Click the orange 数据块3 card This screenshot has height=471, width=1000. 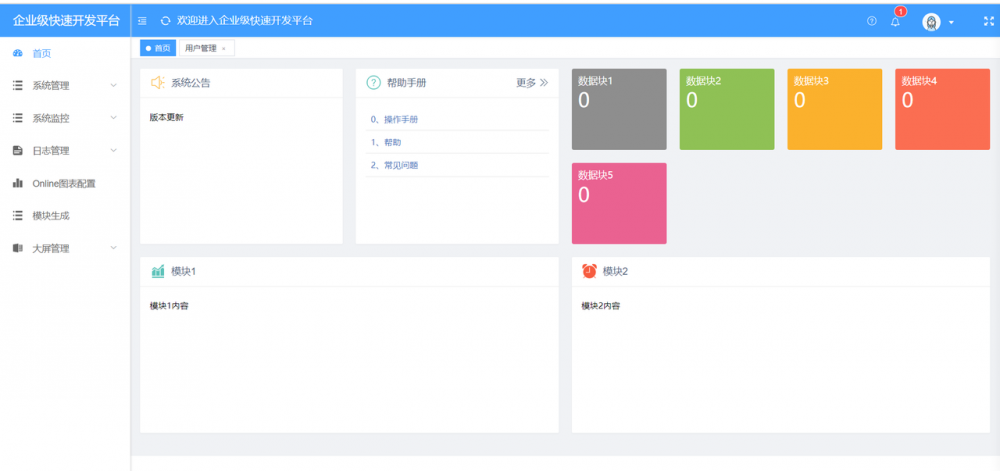(835, 109)
